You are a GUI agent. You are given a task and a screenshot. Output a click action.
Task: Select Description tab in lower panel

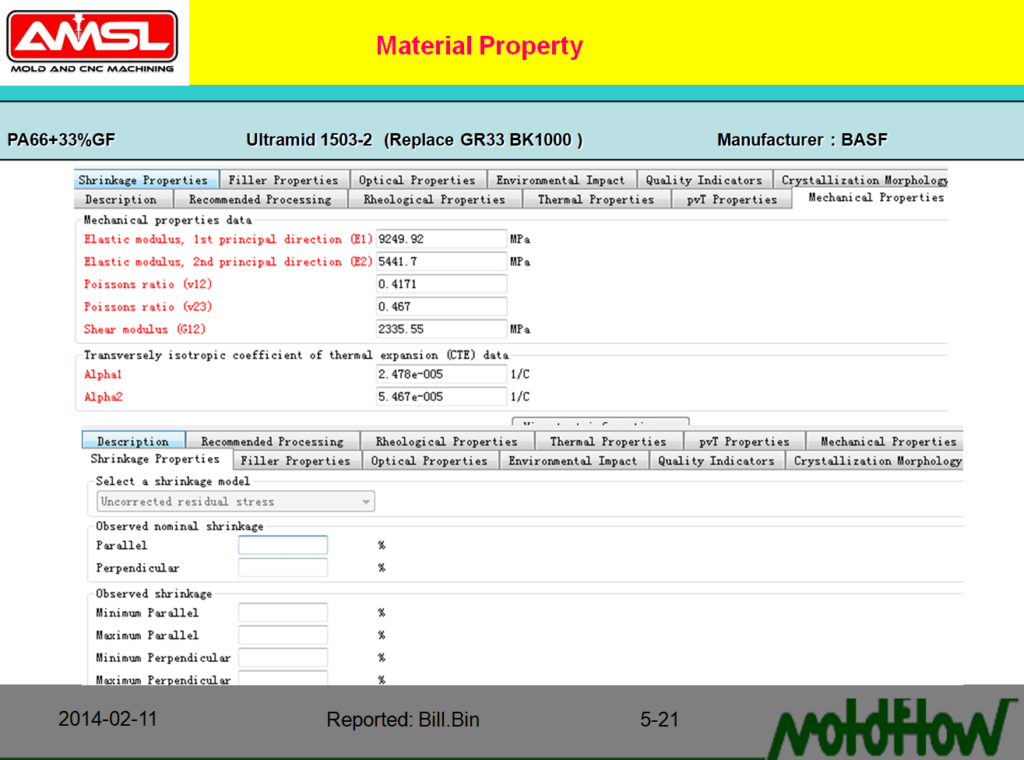[x=133, y=441]
